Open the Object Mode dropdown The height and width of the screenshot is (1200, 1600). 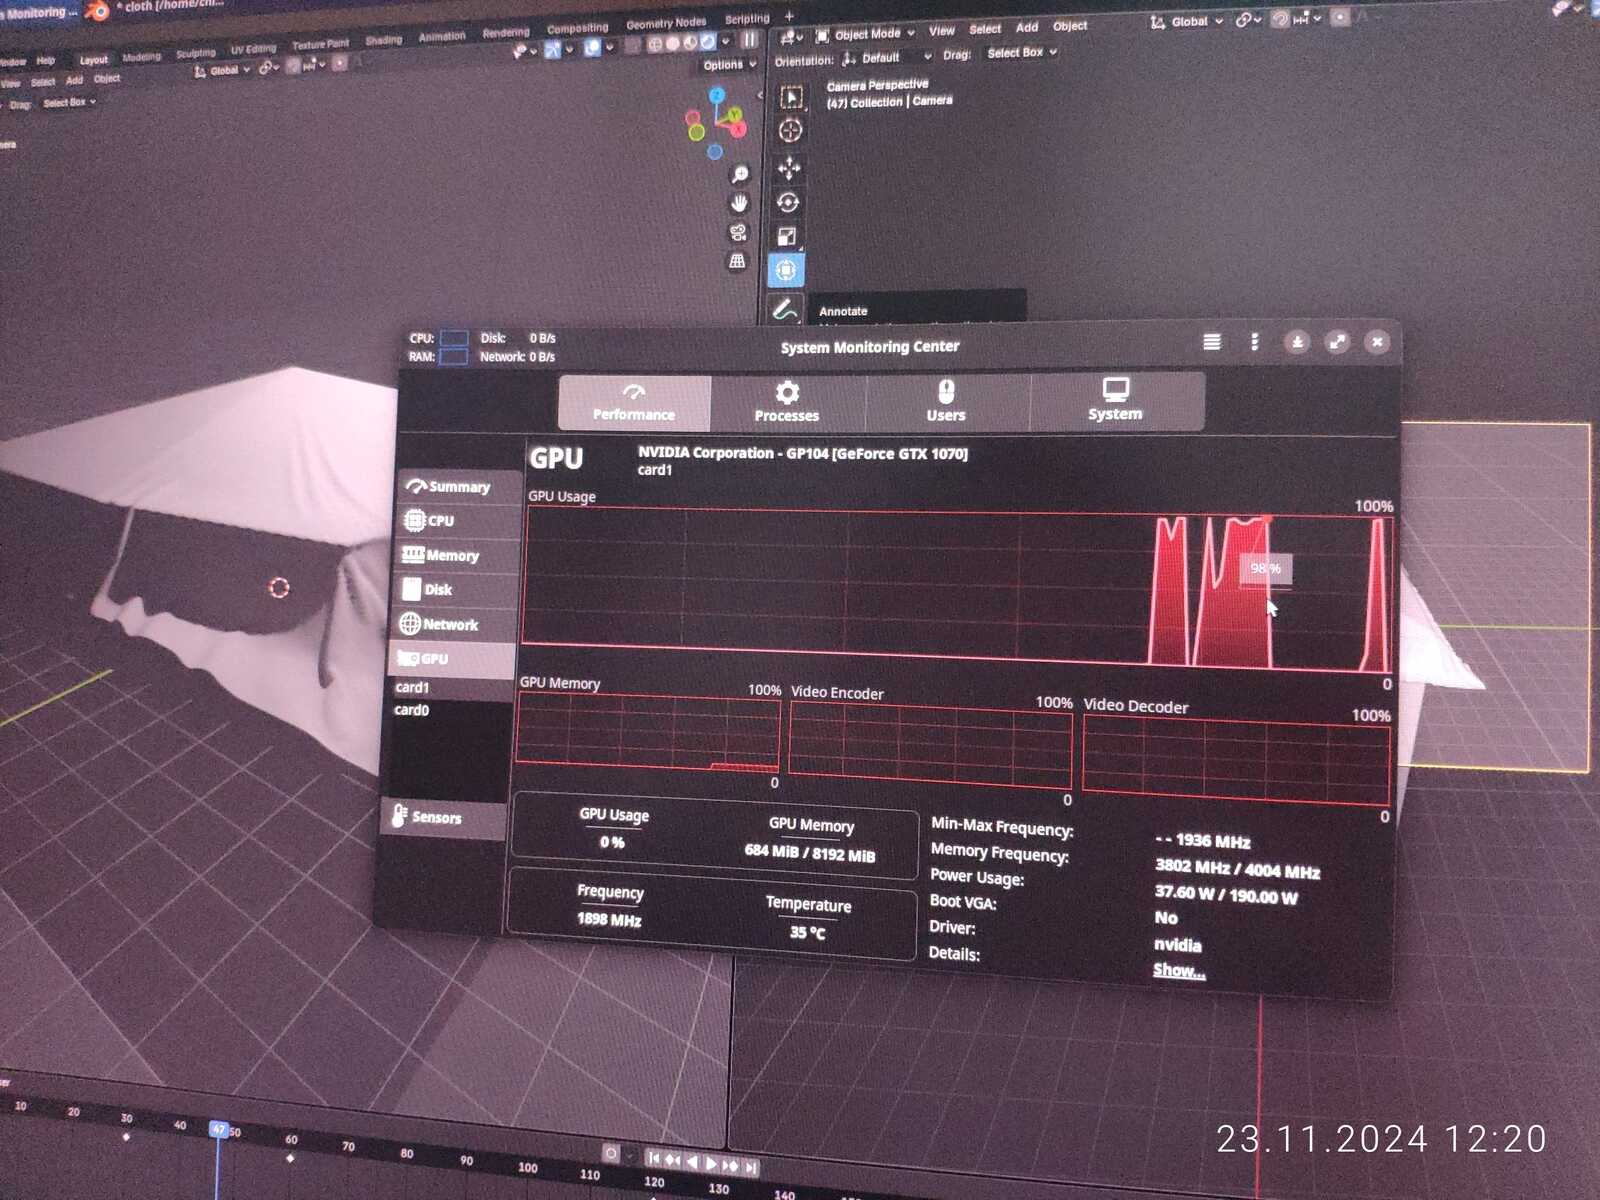(866, 34)
